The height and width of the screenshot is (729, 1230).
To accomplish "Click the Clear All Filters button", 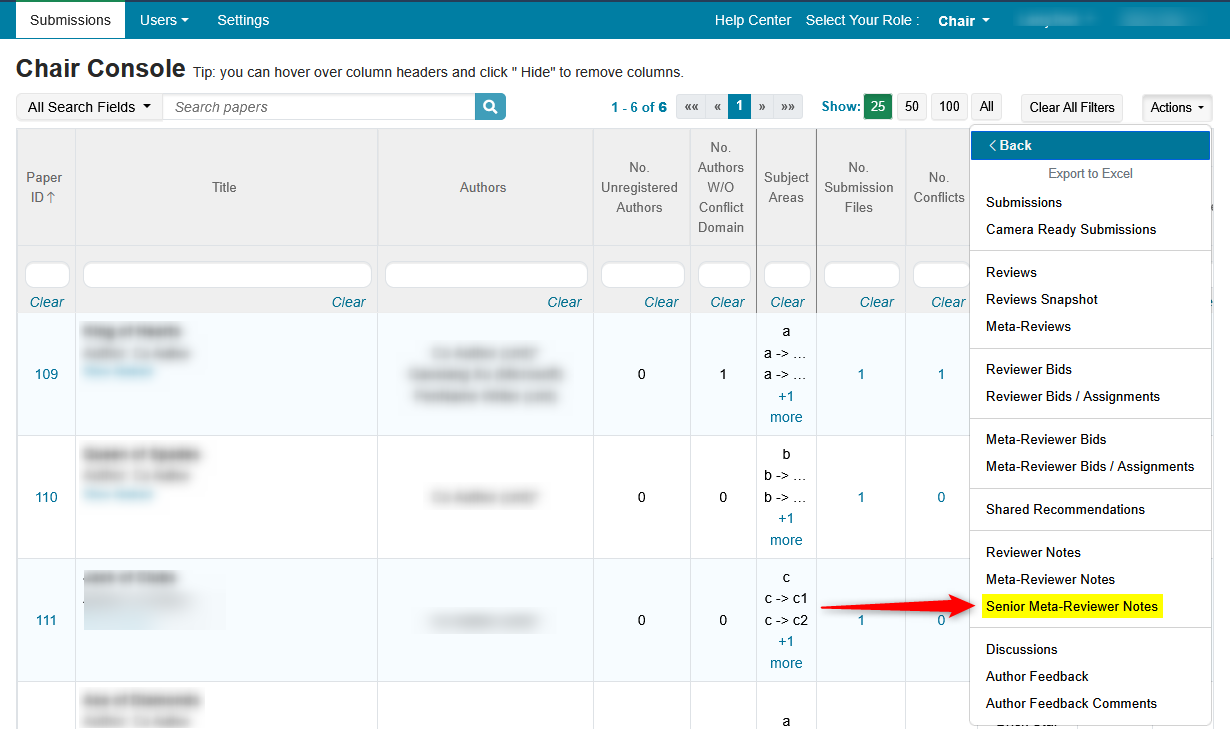I will coord(1072,108).
